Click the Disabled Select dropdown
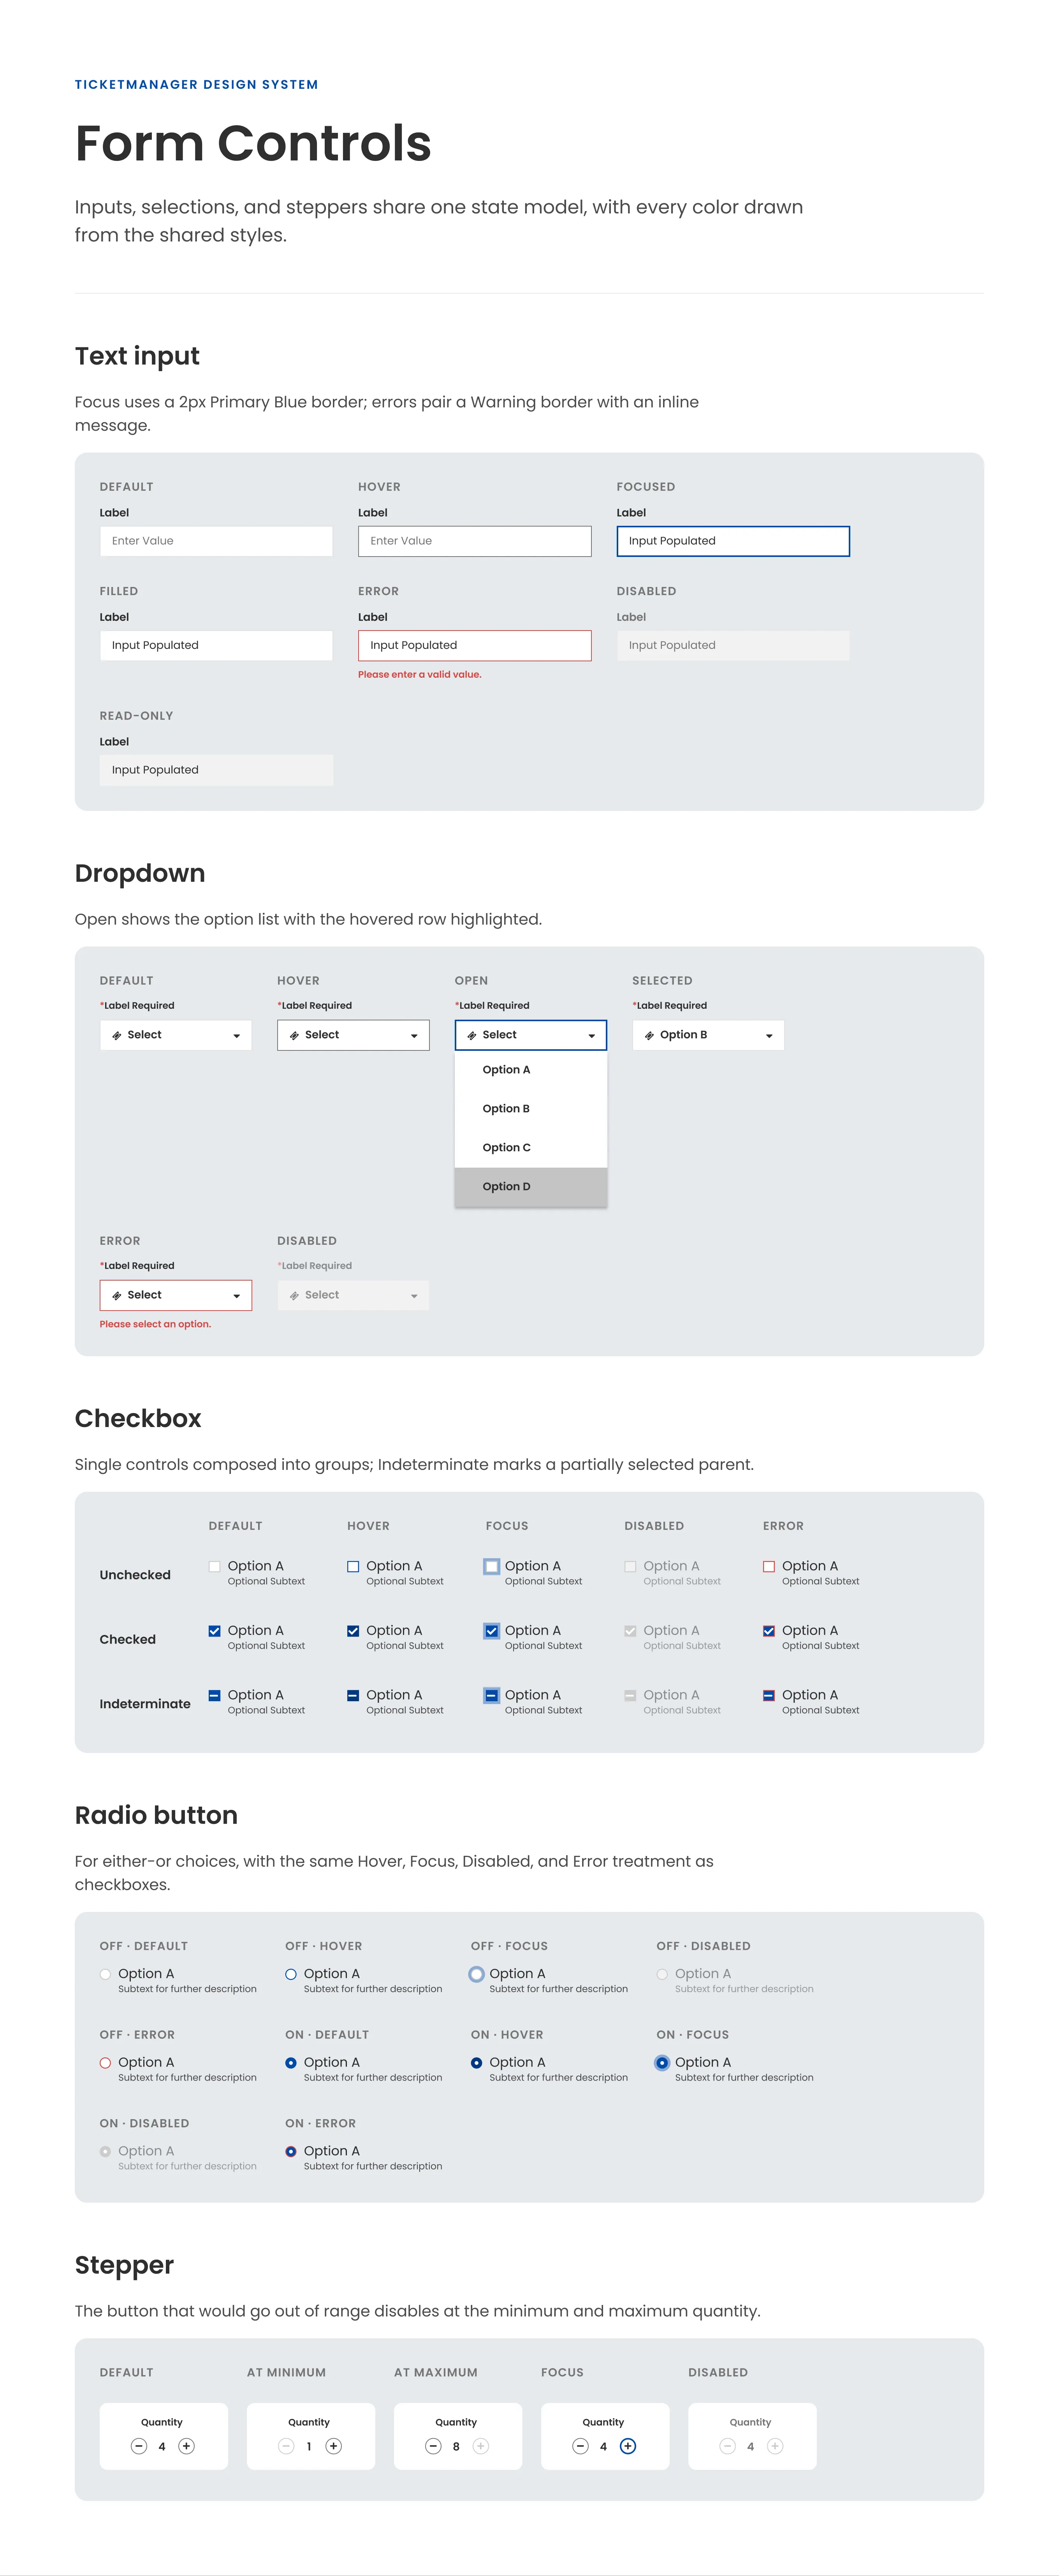 [353, 1295]
